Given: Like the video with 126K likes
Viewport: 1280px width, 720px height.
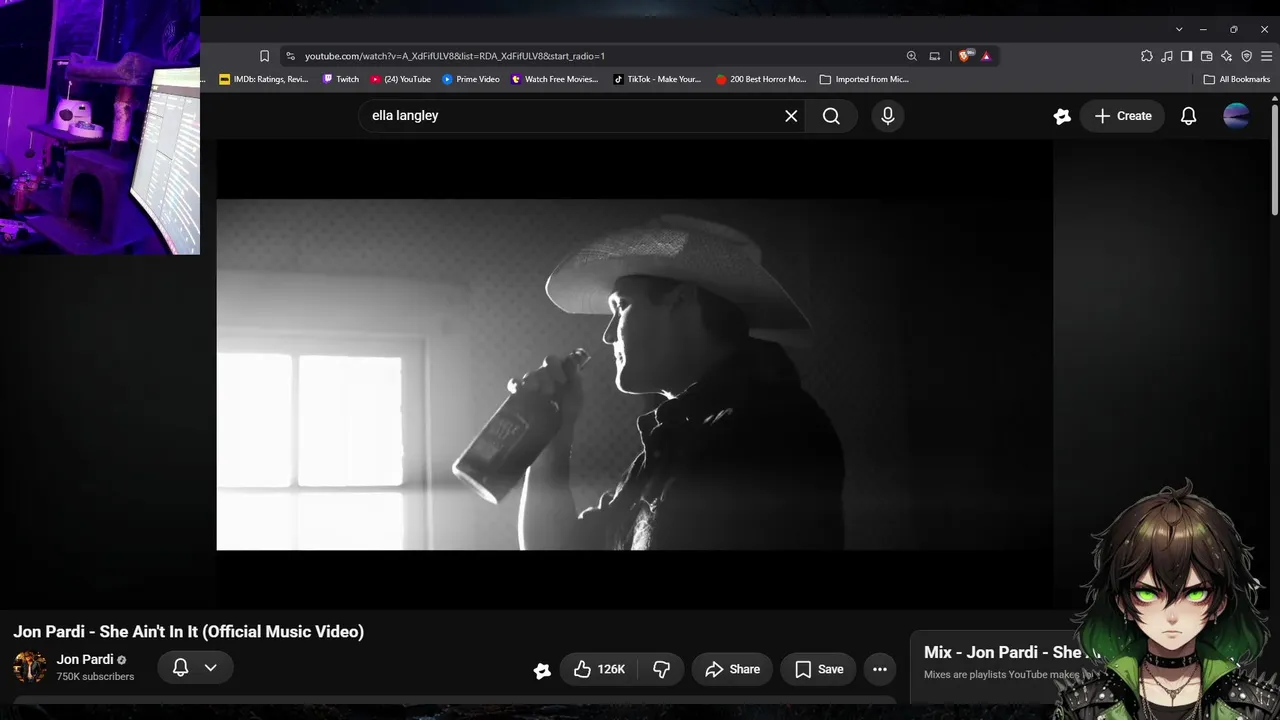Looking at the screenshot, I should click(599, 669).
